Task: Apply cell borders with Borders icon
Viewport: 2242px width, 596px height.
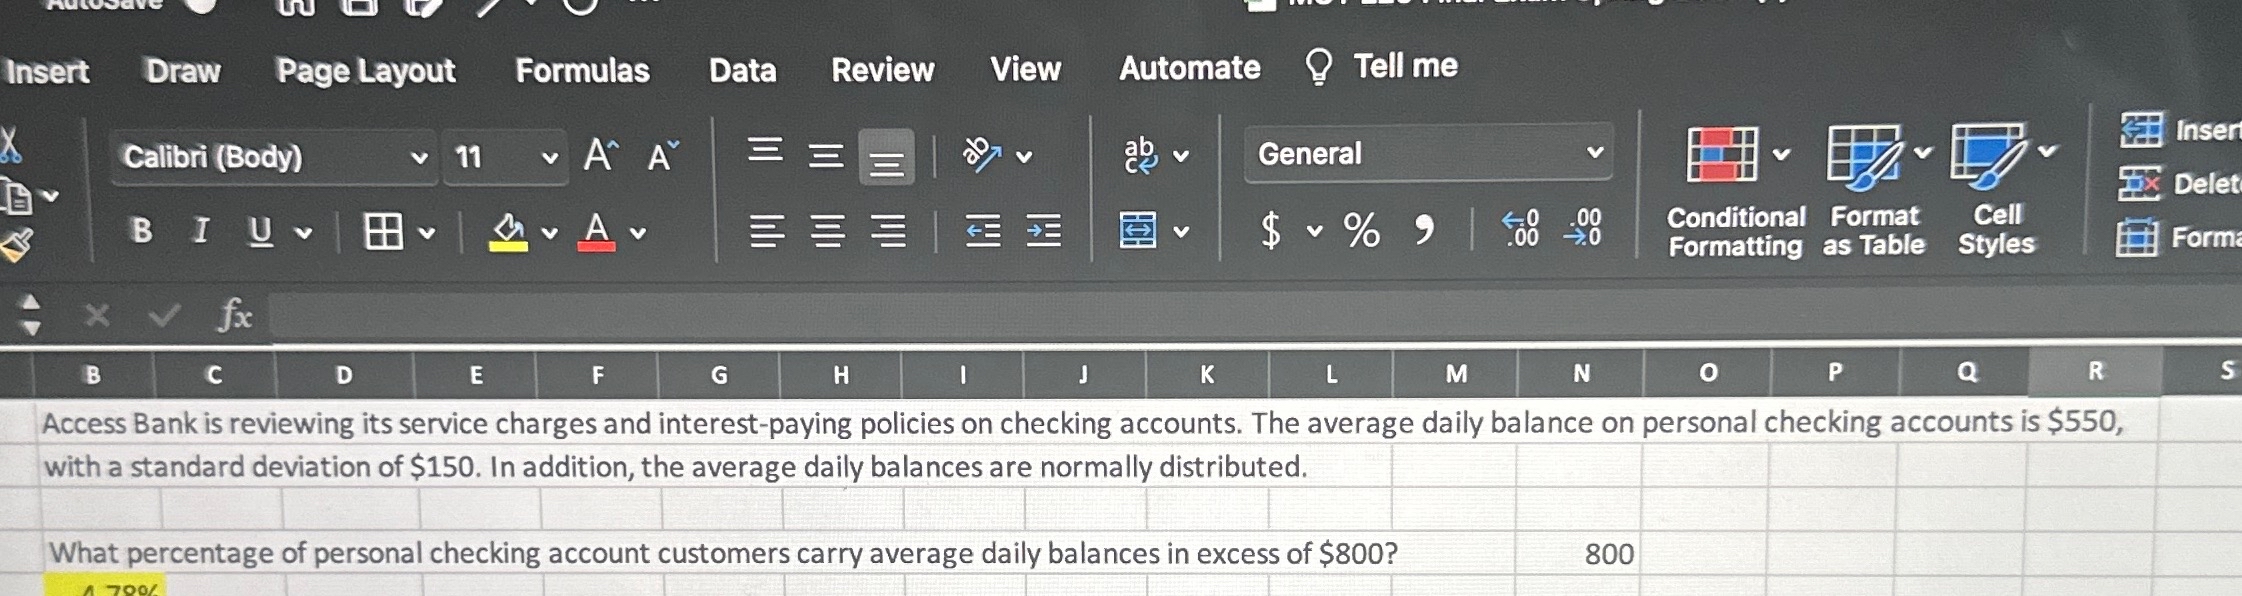Action: click(x=383, y=232)
